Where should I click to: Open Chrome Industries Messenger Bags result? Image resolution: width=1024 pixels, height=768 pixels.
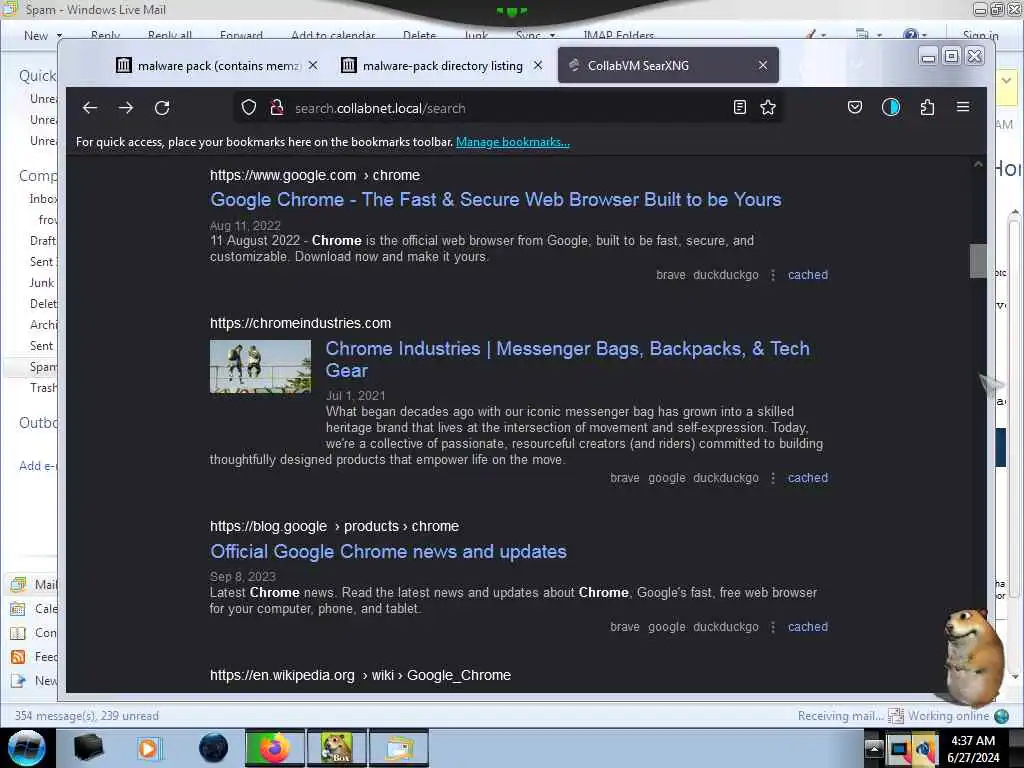pos(568,359)
